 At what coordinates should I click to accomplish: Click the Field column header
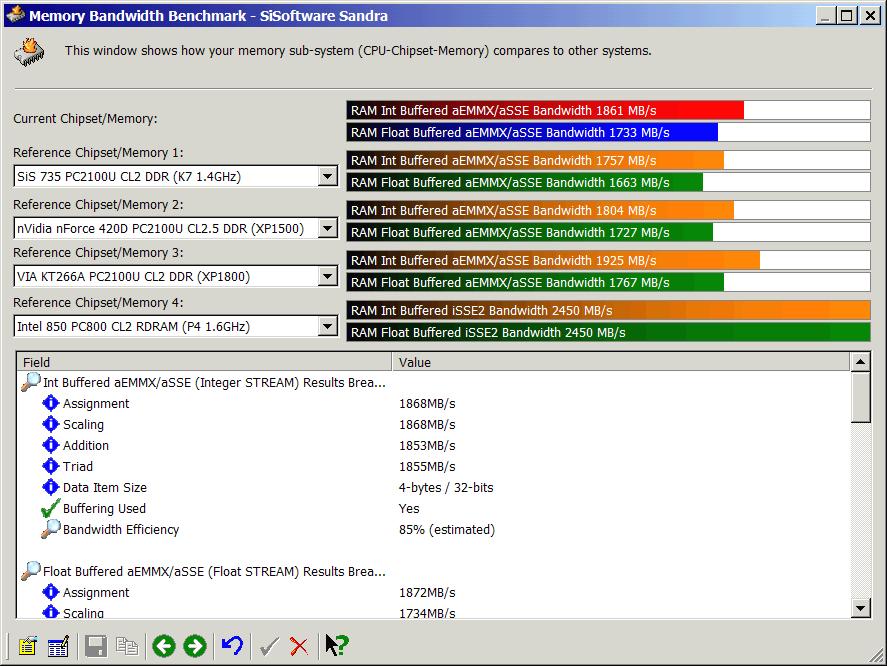(x=205, y=362)
